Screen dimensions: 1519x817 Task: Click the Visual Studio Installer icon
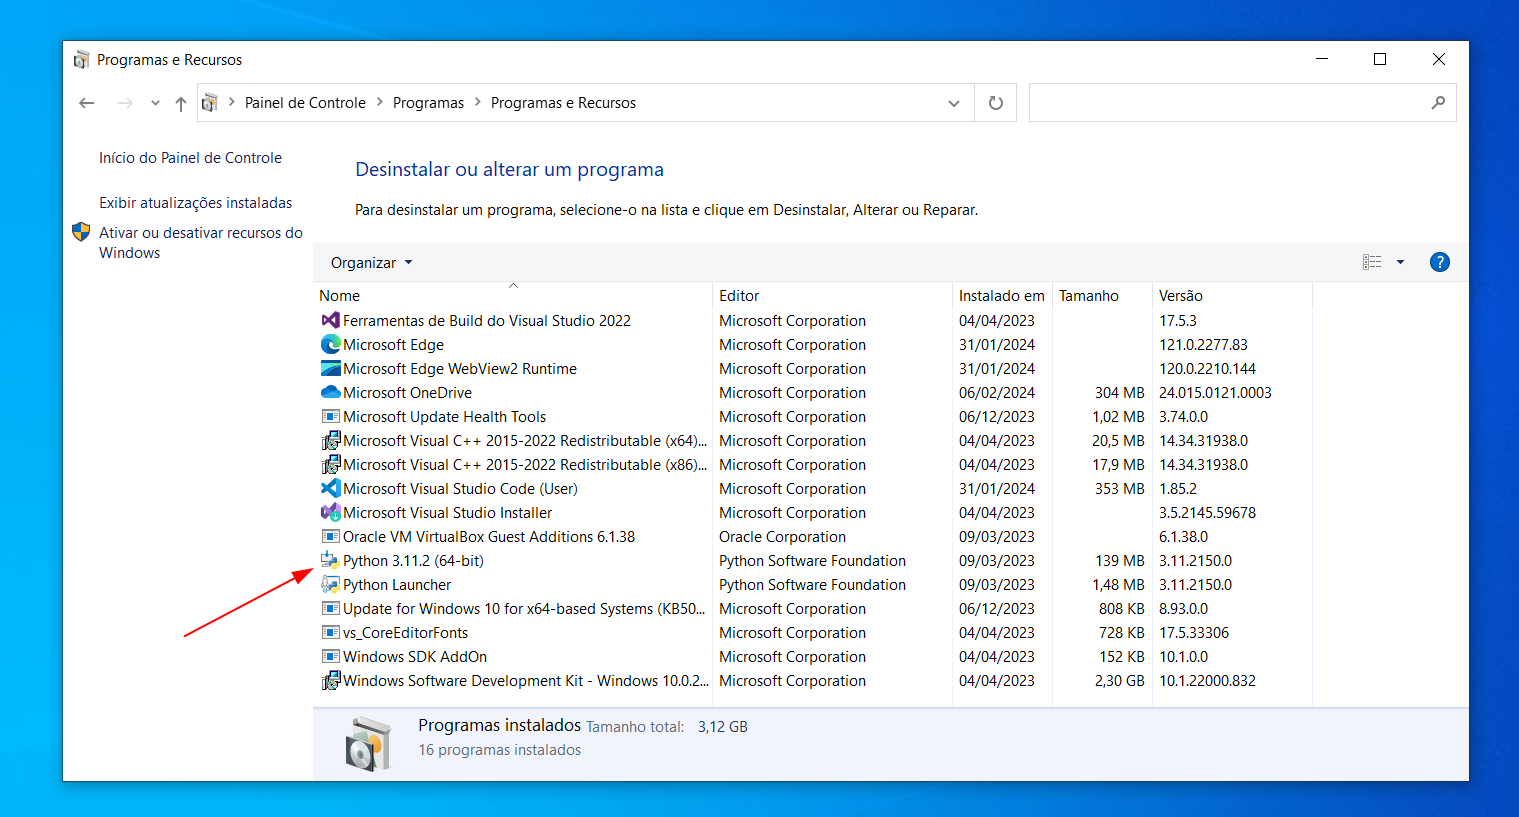pos(331,512)
